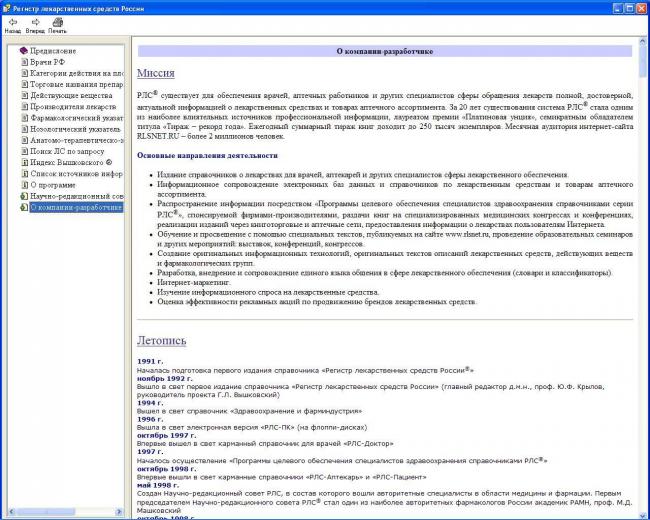The width and height of the screenshot is (650, 520).
Task: Go back with the Назад arrow
Action: click(13, 25)
